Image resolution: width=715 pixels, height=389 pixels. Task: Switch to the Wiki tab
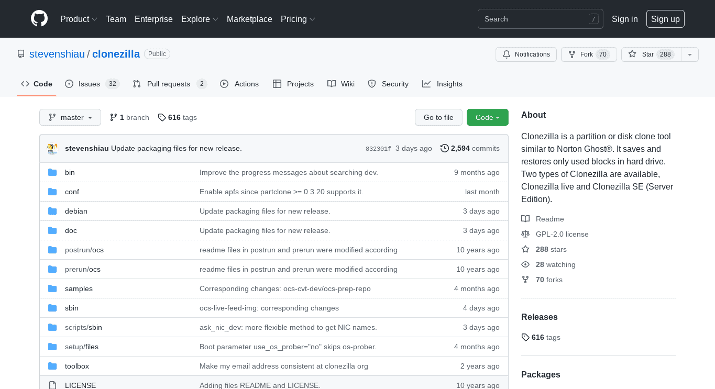(x=341, y=84)
